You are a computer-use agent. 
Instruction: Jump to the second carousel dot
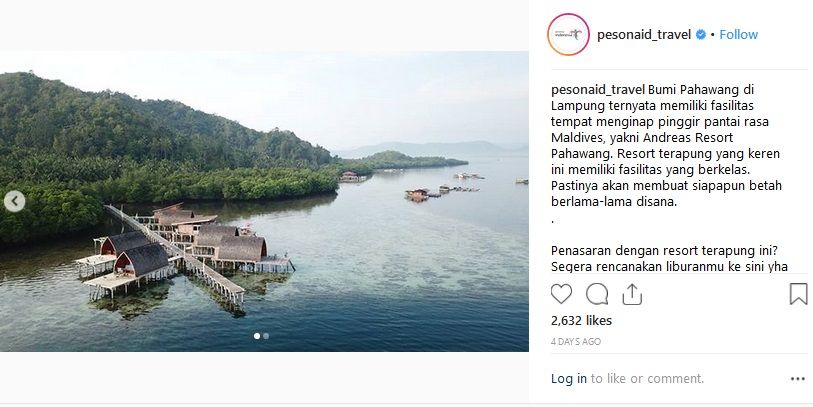click(x=266, y=336)
